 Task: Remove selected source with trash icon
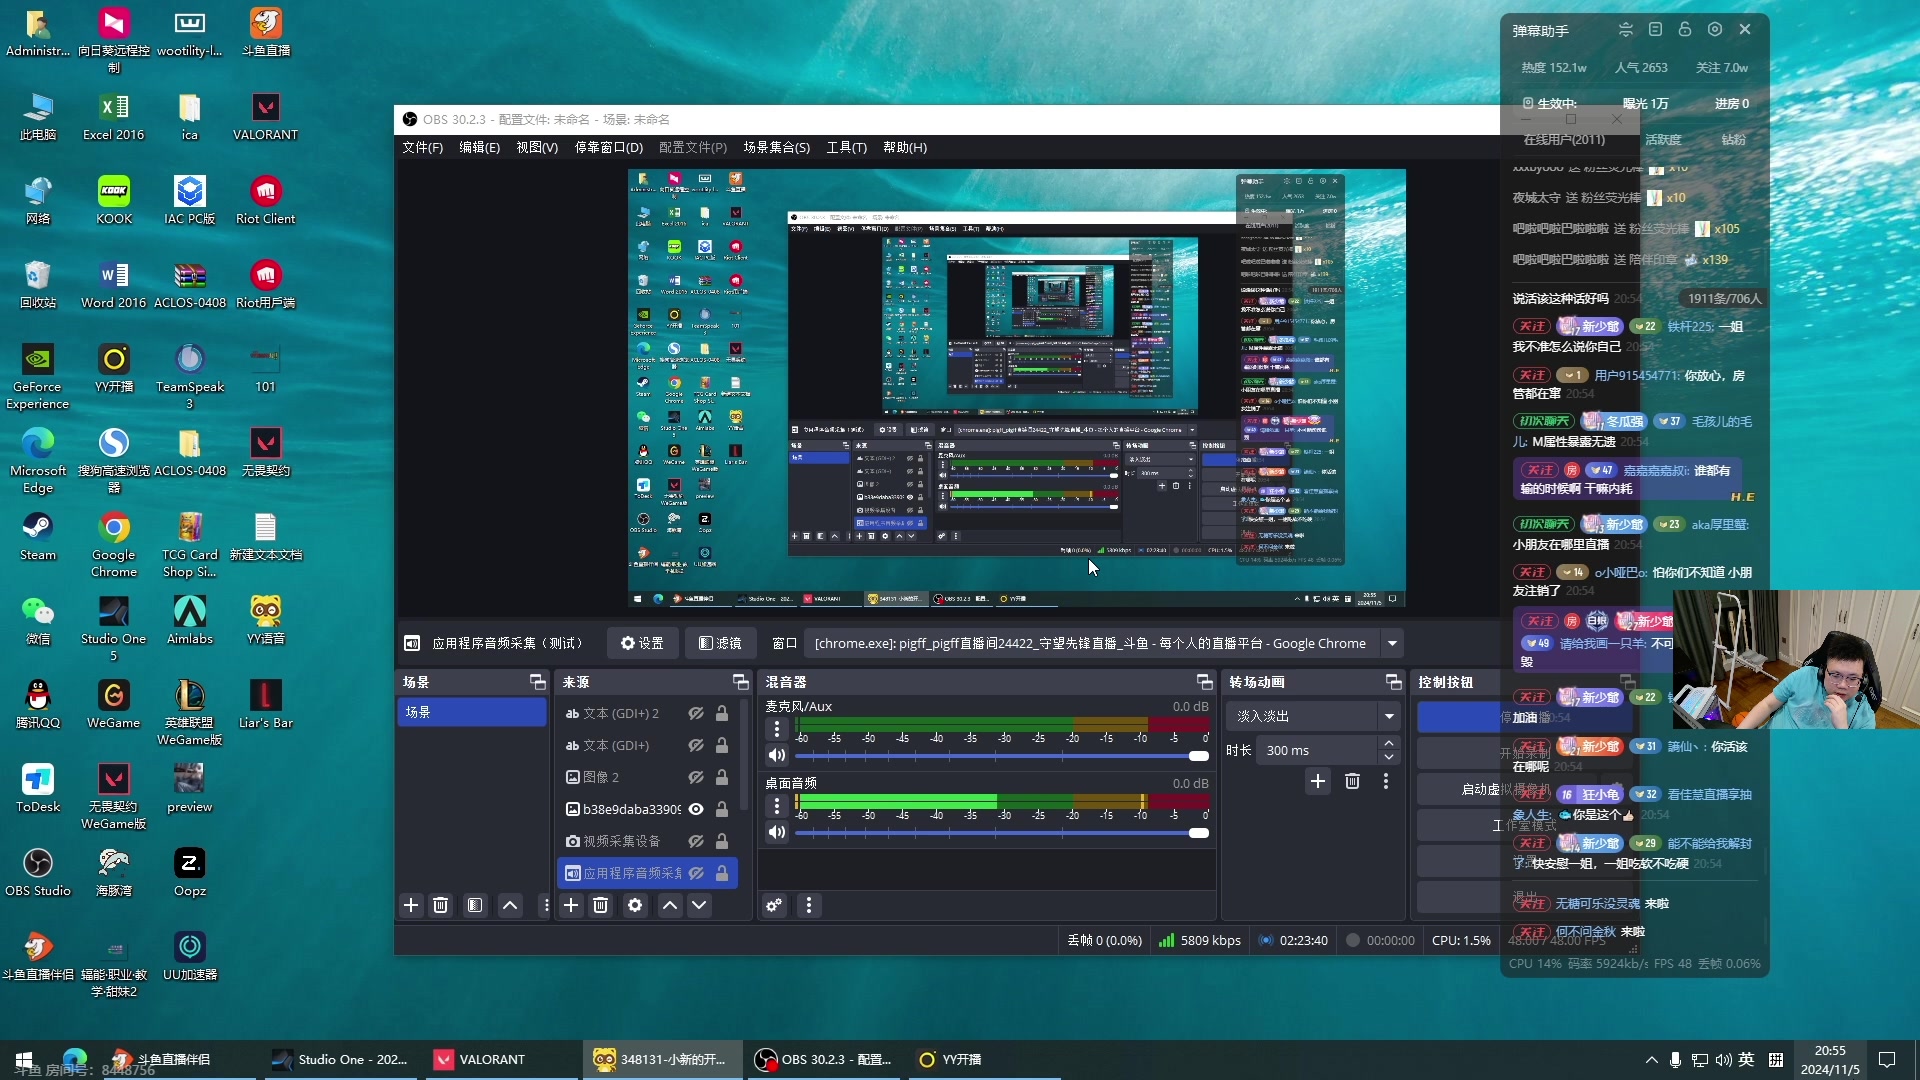[x=601, y=906]
